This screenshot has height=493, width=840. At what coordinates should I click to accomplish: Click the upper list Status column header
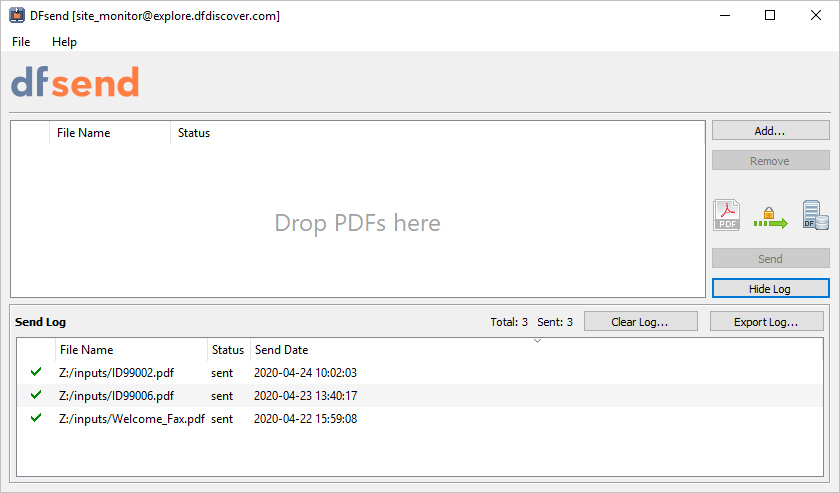click(194, 133)
